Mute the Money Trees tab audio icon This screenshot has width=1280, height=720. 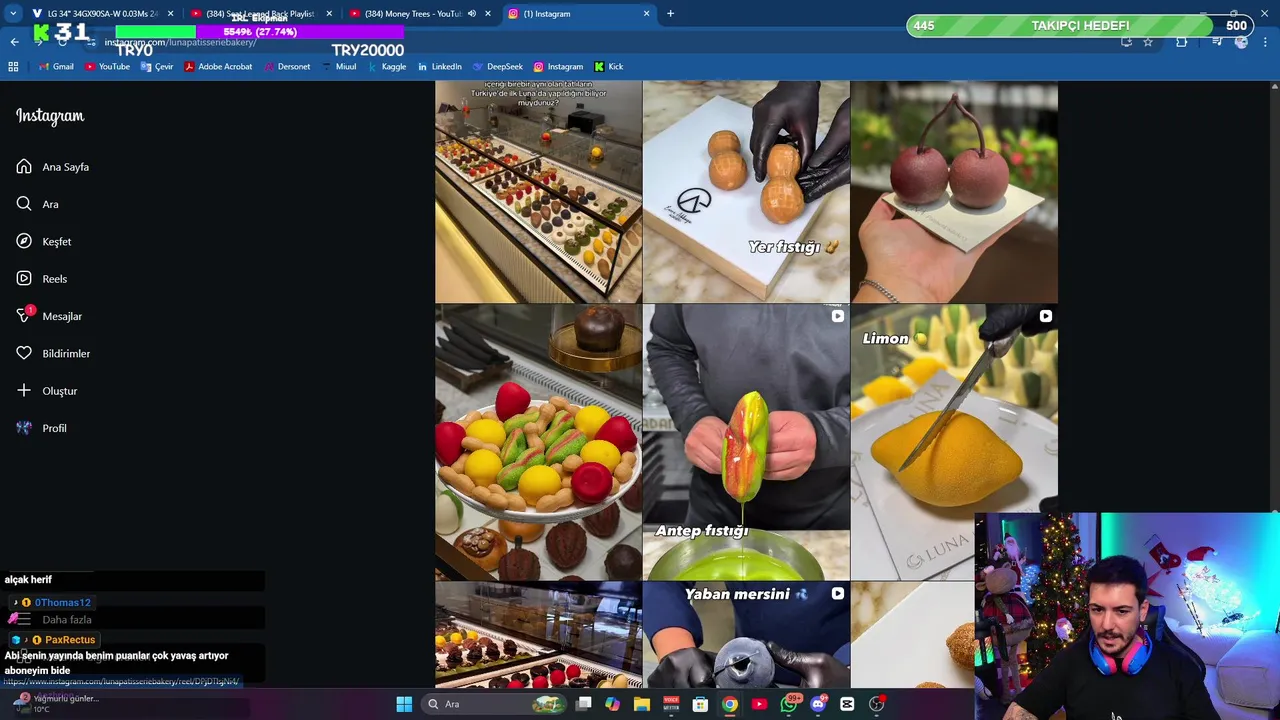coord(472,14)
